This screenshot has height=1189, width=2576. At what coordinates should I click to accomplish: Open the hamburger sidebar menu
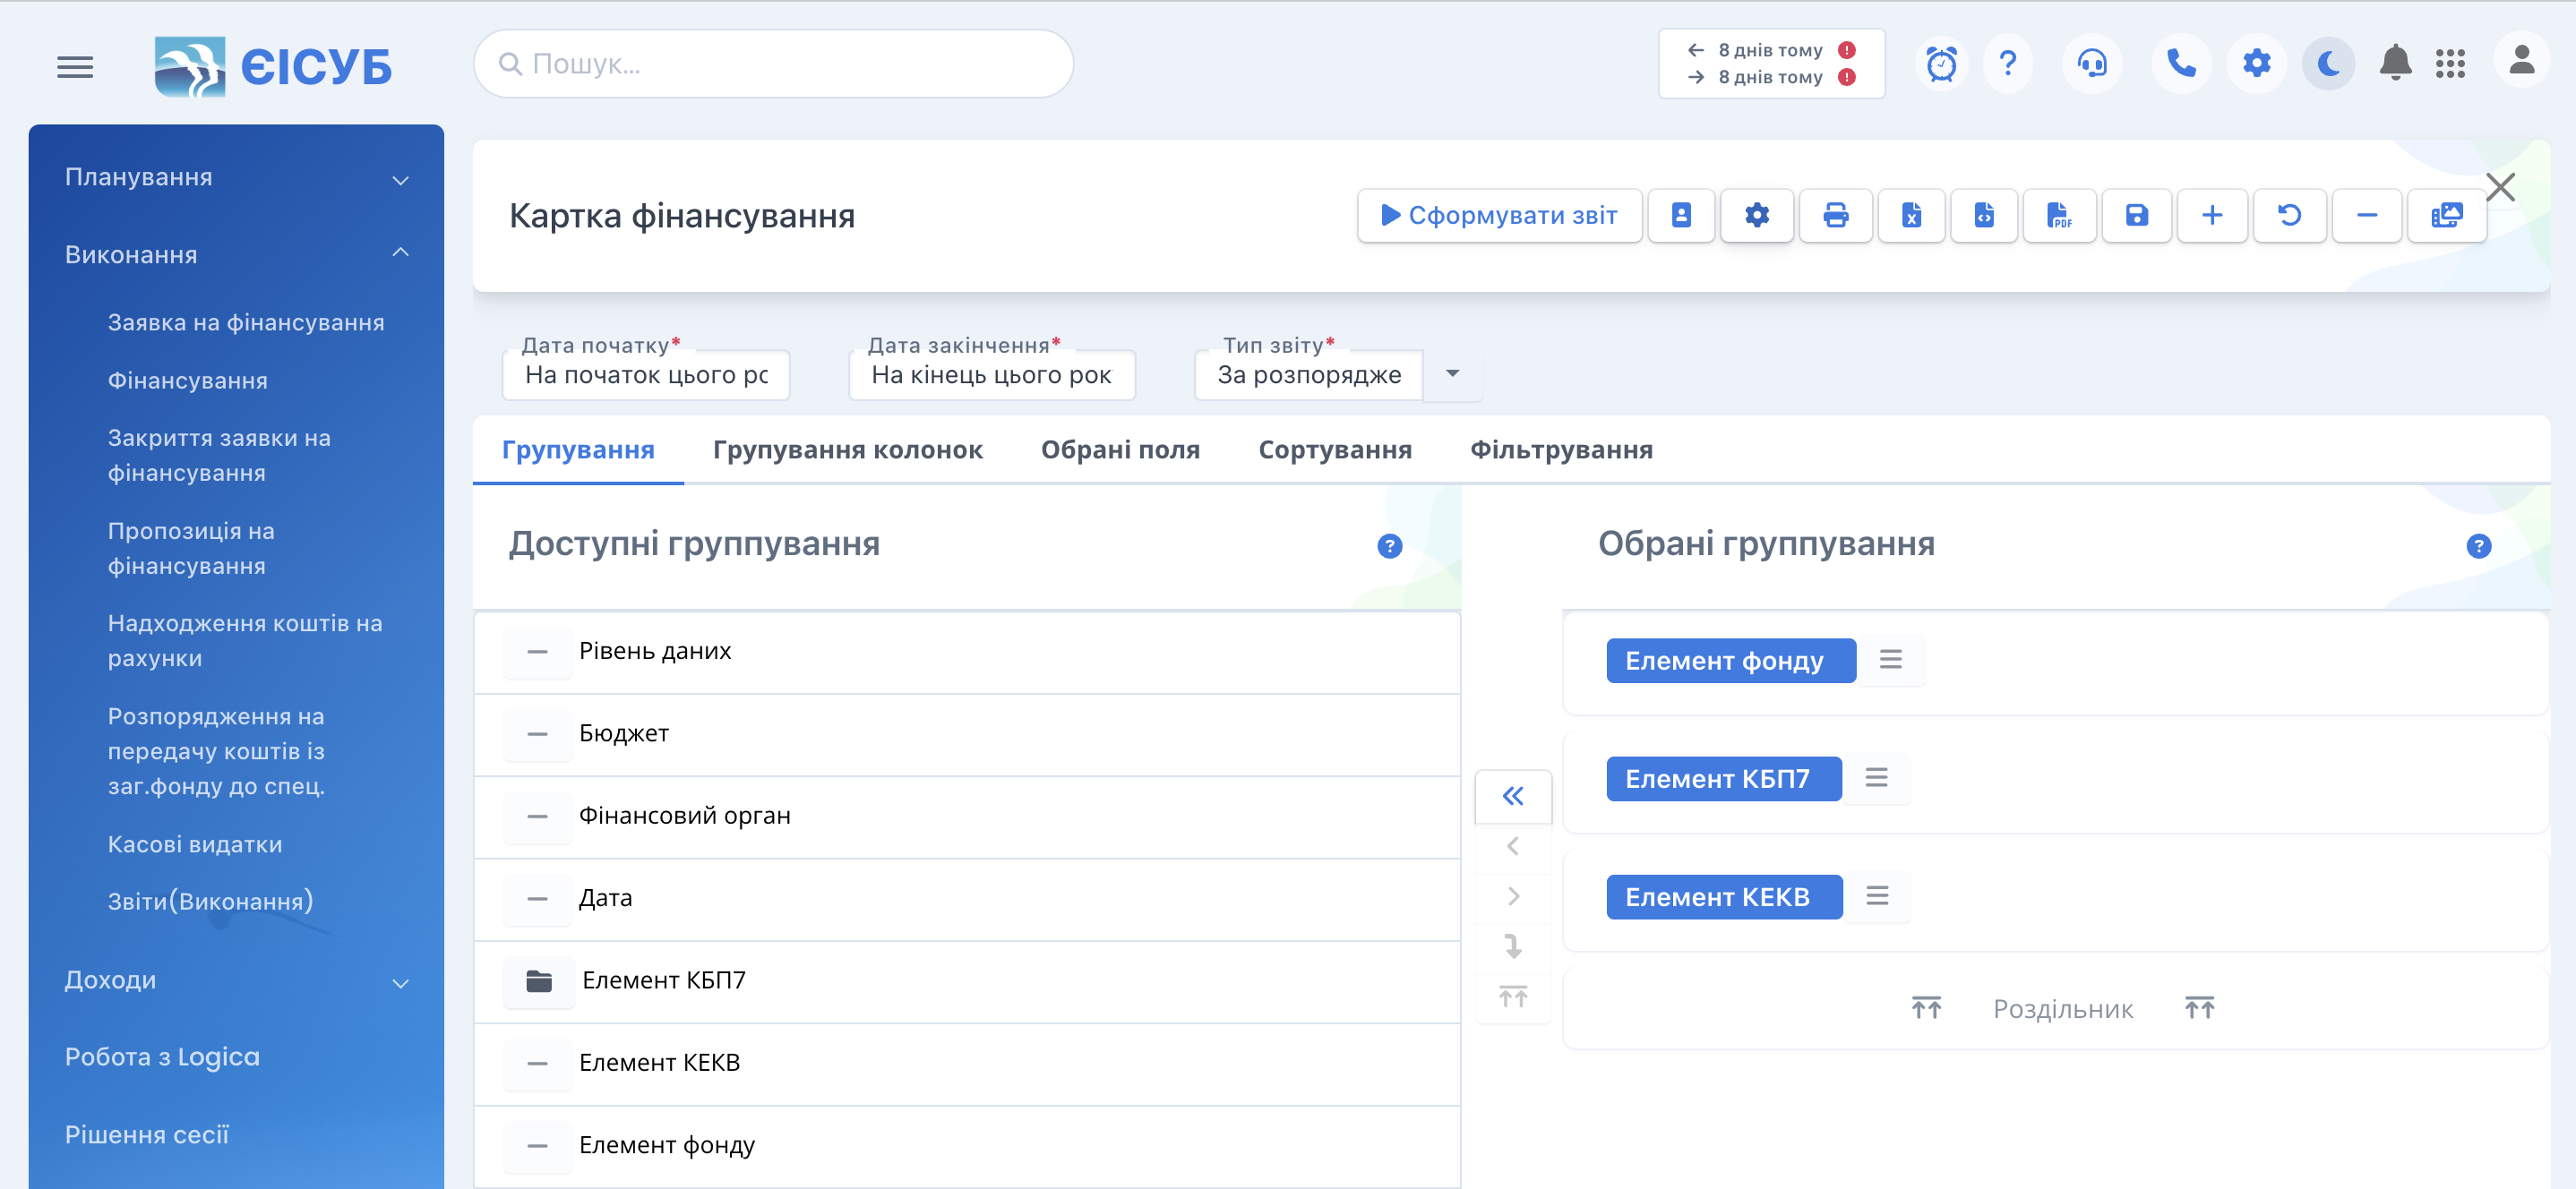coord(75,66)
